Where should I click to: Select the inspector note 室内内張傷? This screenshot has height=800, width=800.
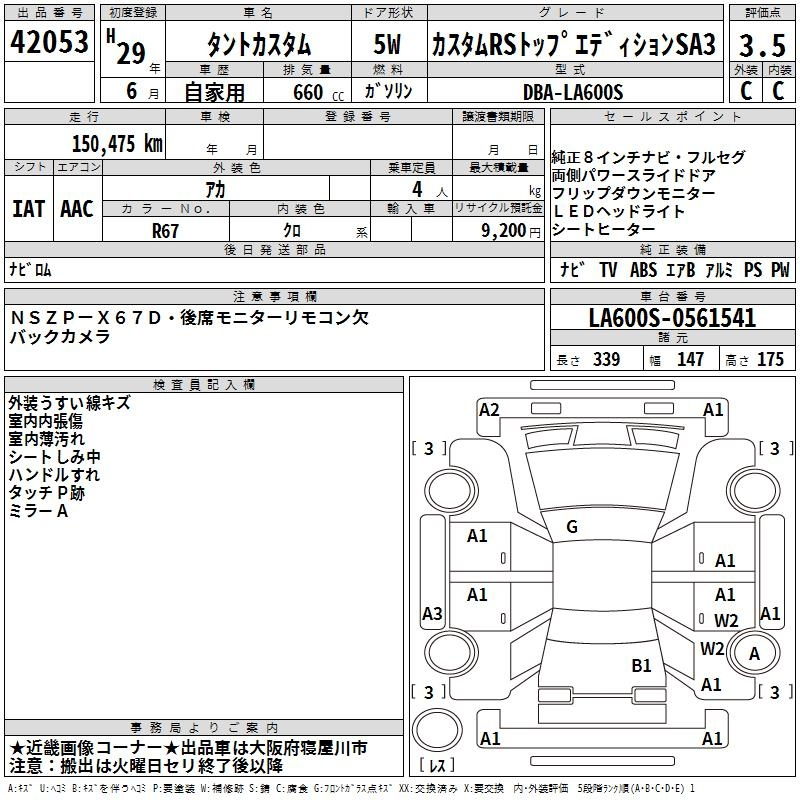[x=45, y=421]
